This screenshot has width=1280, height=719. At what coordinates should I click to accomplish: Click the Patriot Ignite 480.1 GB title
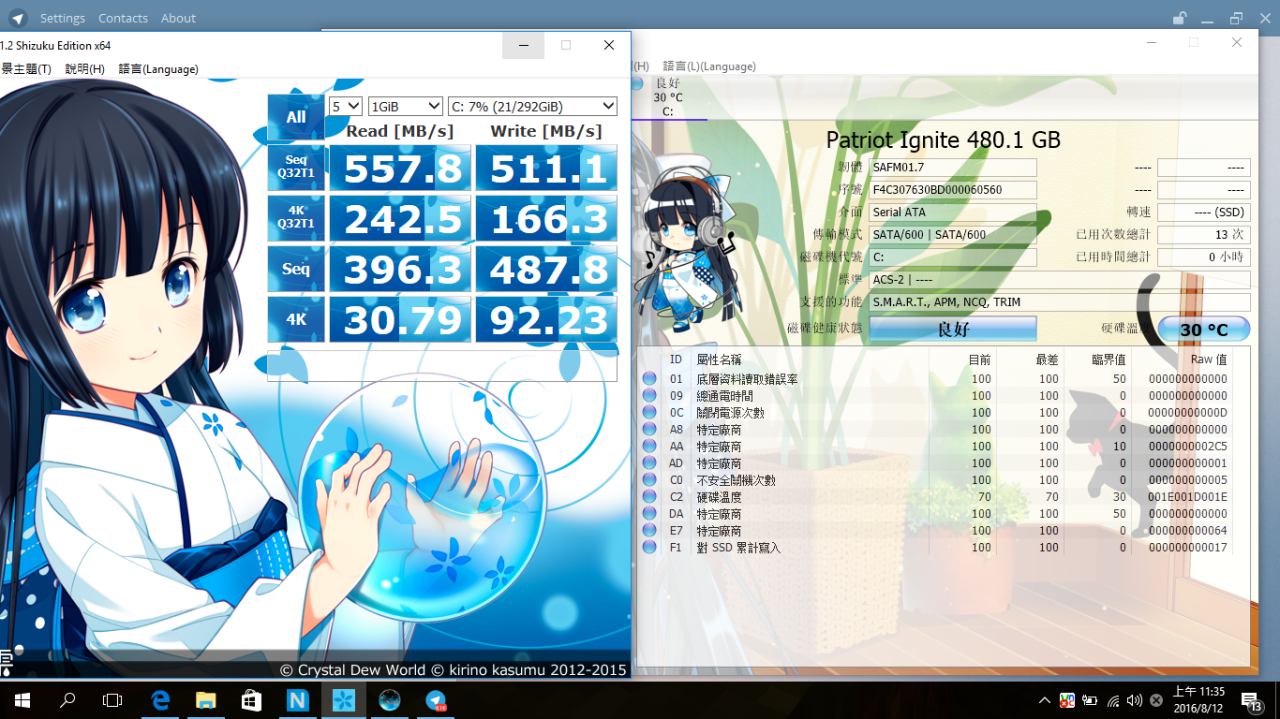pos(943,140)
